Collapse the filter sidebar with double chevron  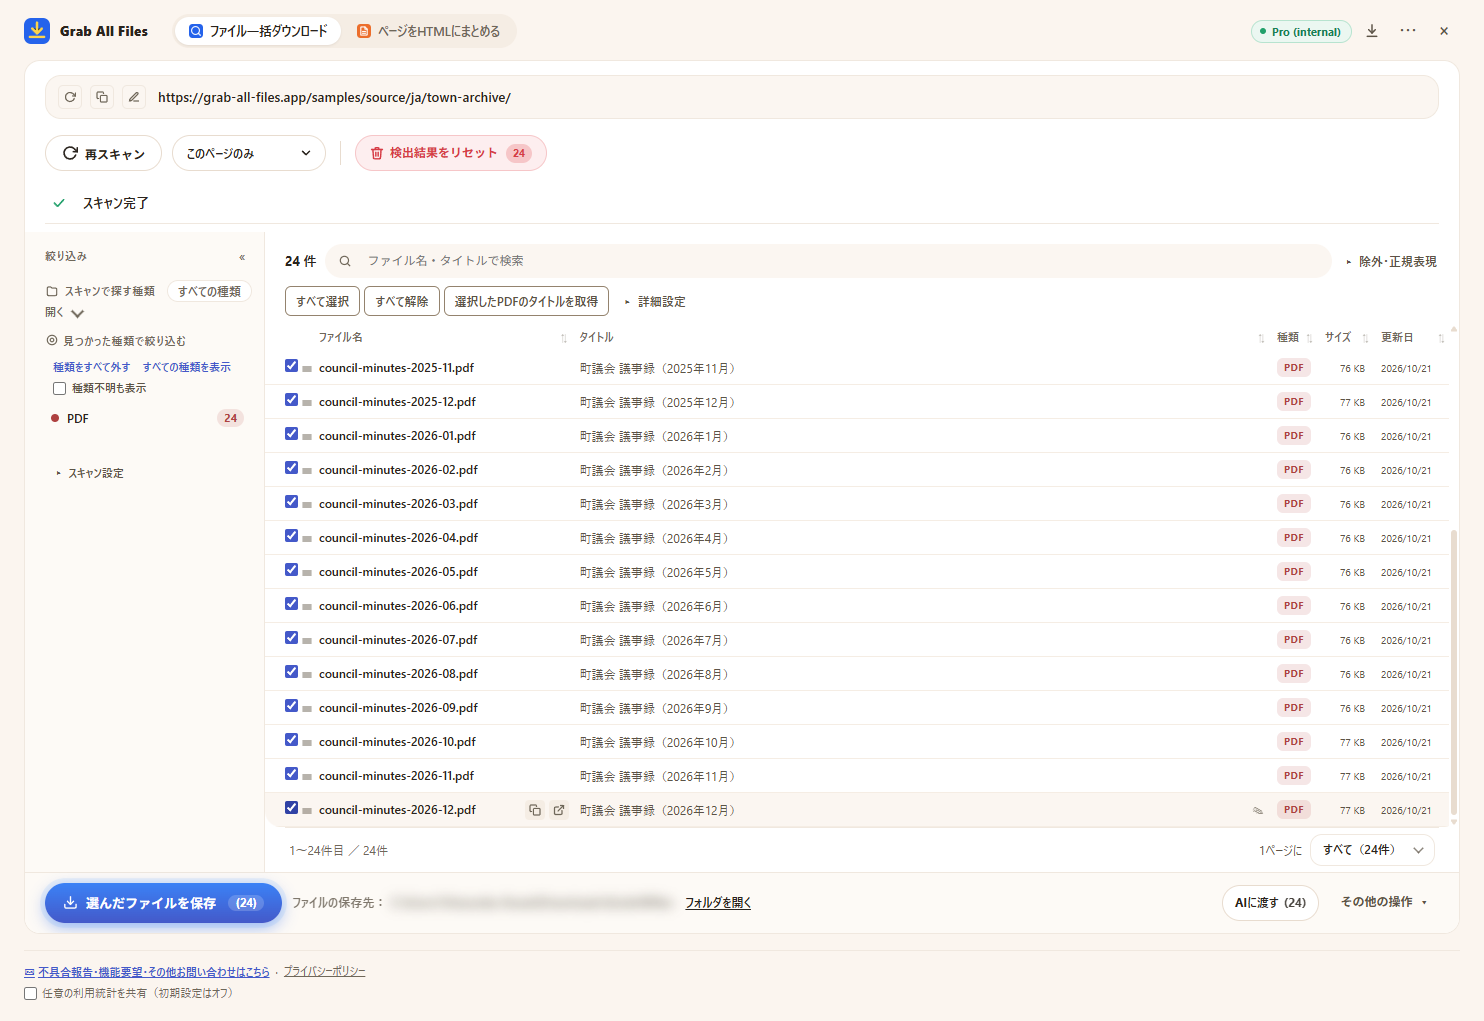tap(242, 257)
